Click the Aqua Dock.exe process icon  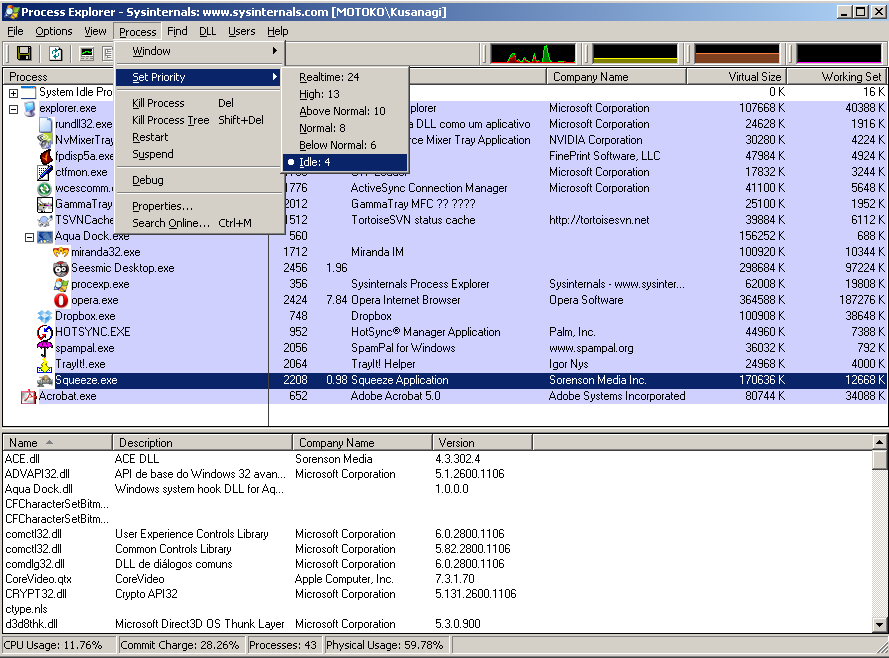pyautogui.click(x=45, y=236)
